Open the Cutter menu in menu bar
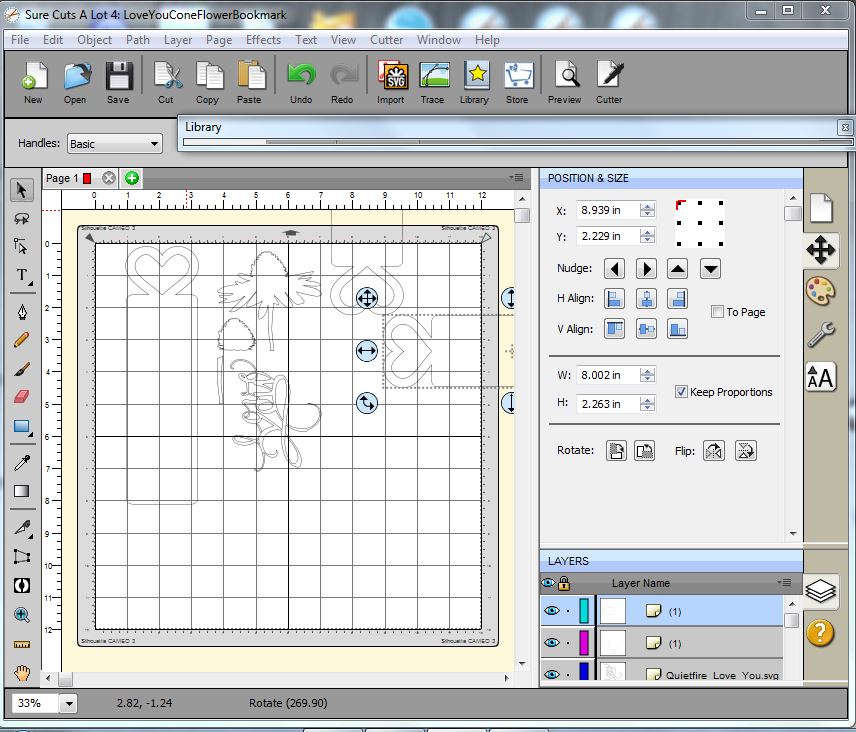 point(386,40)
